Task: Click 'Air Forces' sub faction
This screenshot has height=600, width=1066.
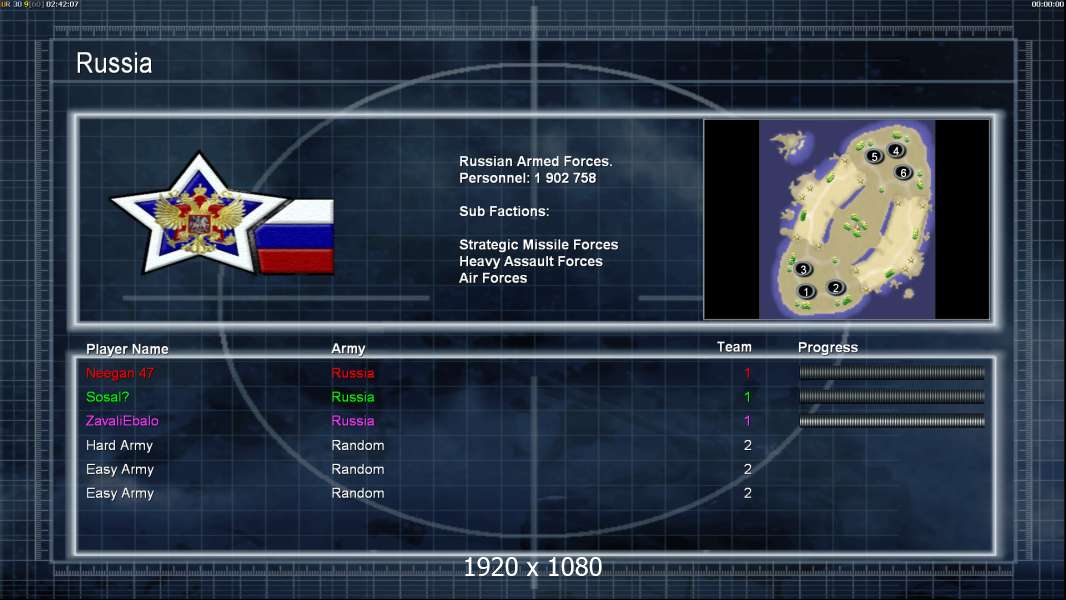Action: click(x=493, y=278)
